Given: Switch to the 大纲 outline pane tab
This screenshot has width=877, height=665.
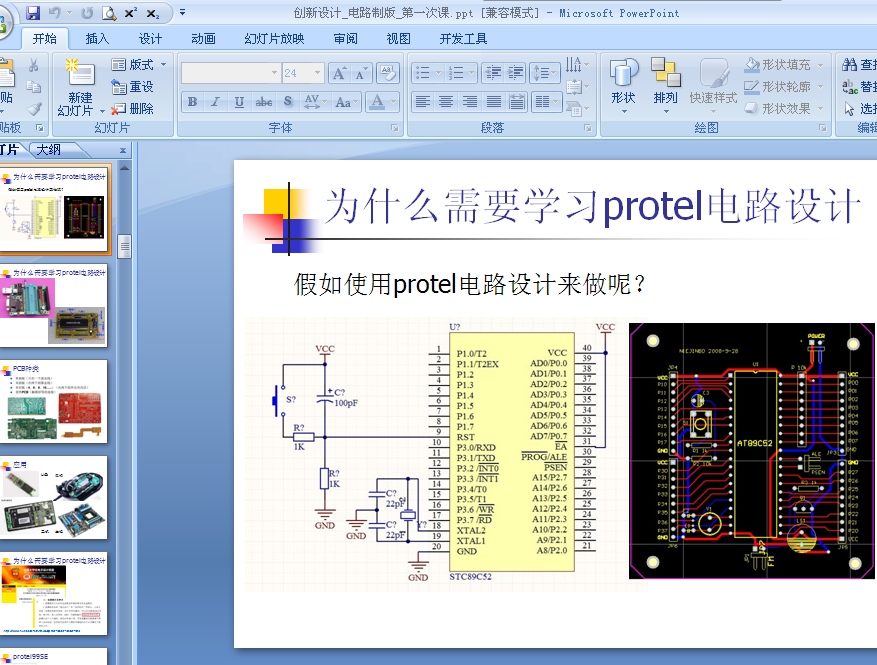Looking at the screenshot, I should (49, 150).
